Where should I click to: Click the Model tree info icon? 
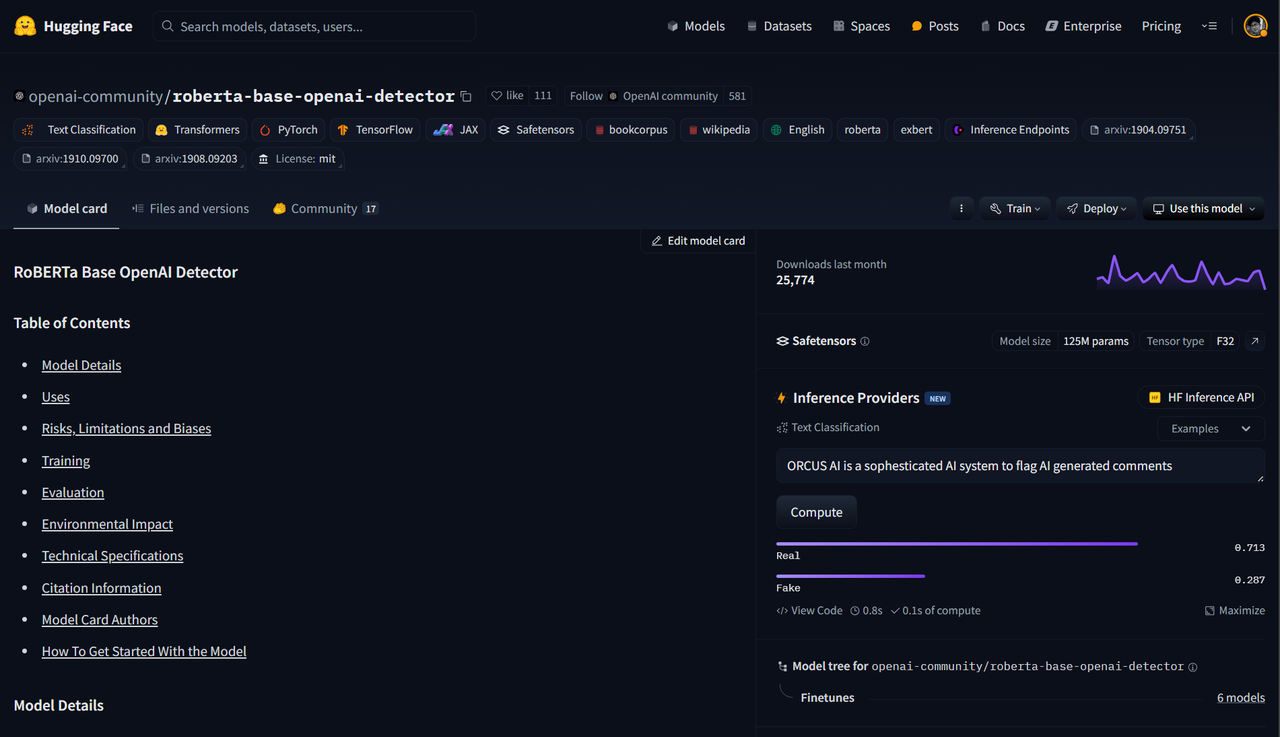pos(1193,666)
